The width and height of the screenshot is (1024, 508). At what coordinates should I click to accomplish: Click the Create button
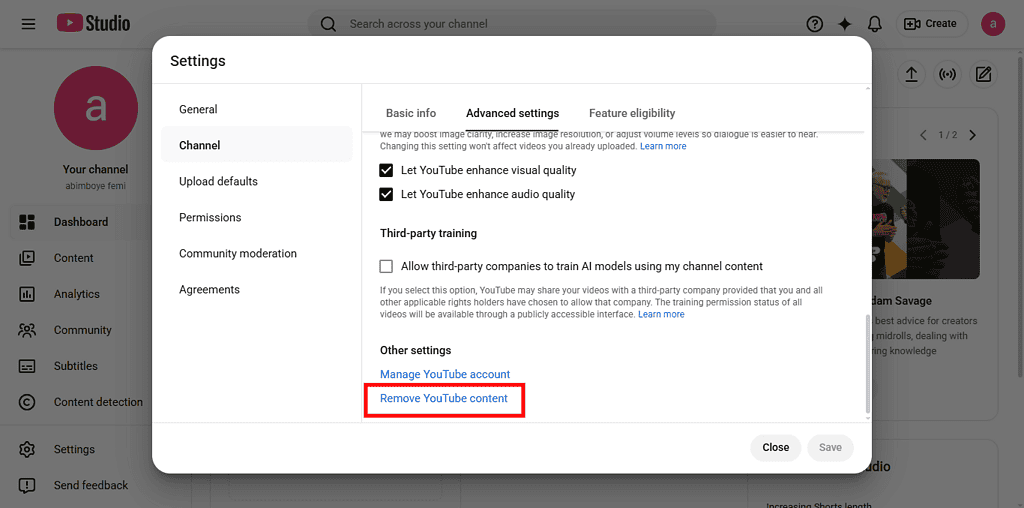point(932,24)
